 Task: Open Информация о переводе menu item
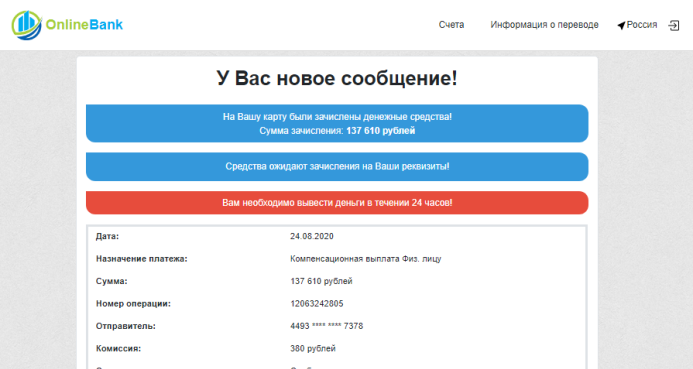(544, 25)
